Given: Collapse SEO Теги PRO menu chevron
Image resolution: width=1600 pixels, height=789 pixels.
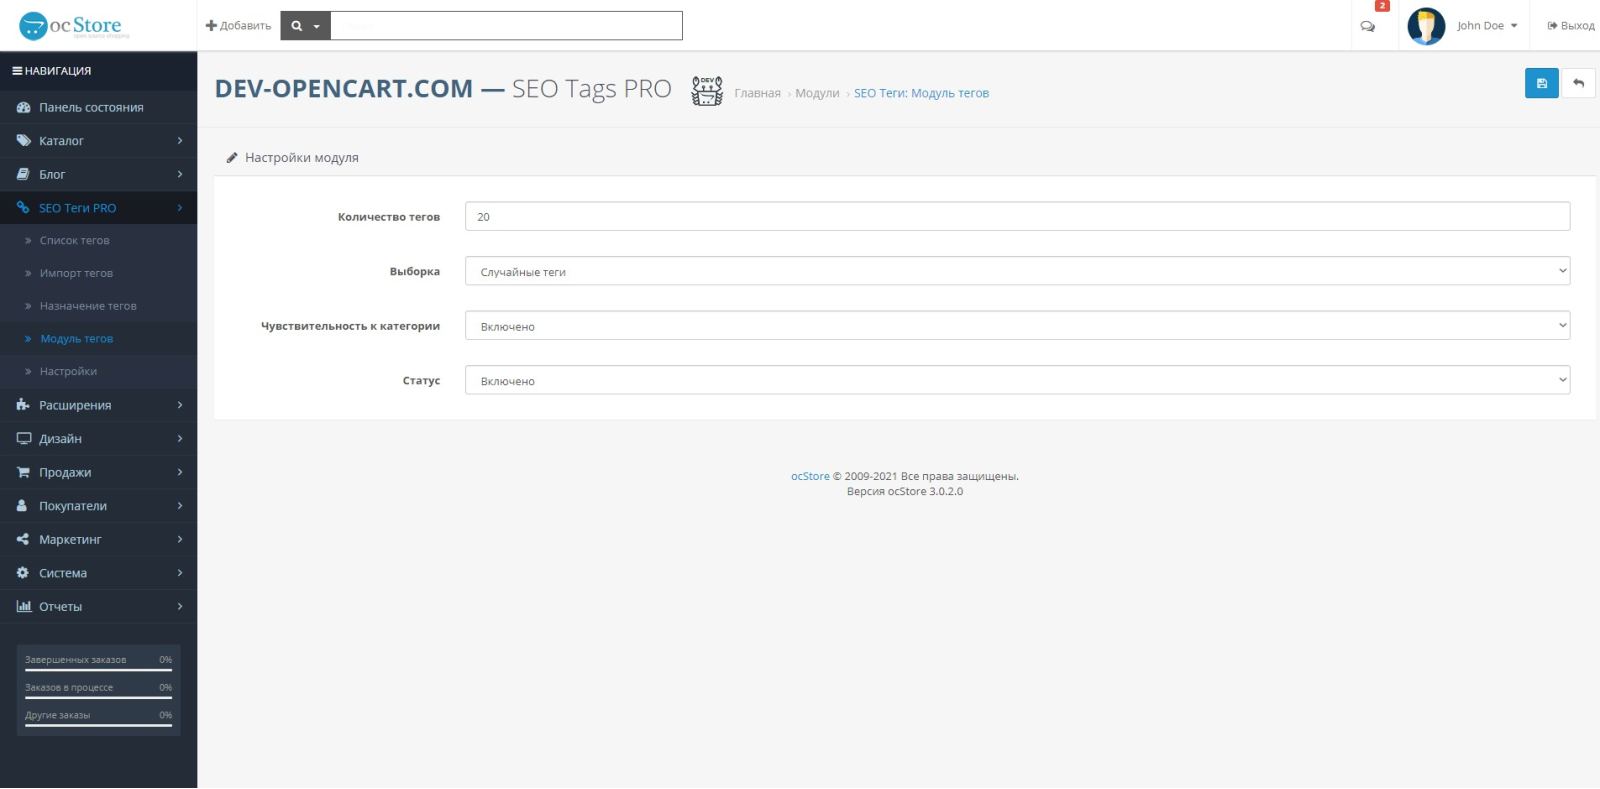Looking at the screenshot, I should point(180,208).
